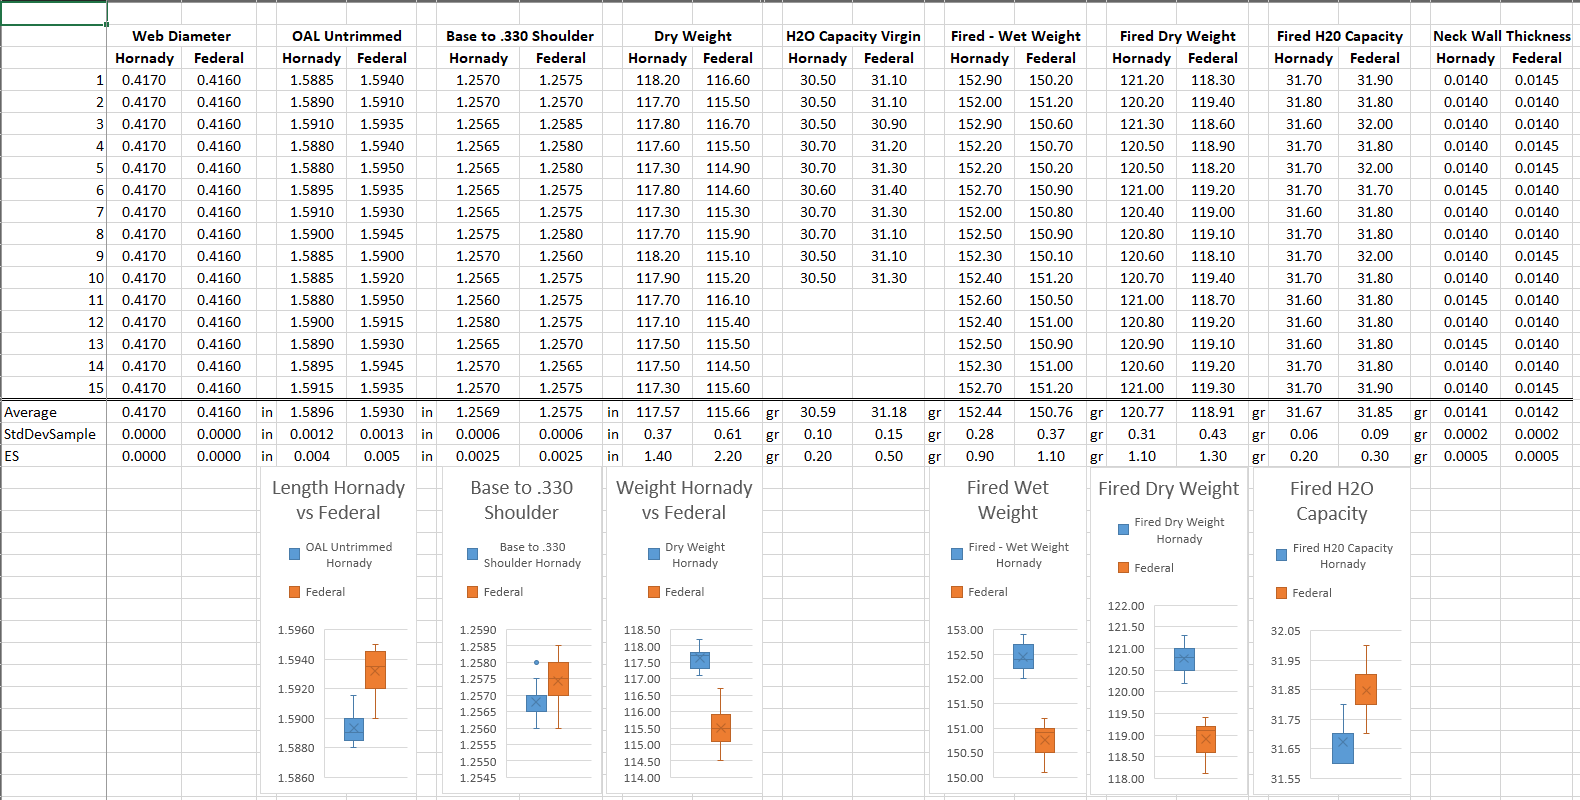
Task: Click row 12 Base to Shoulder Hornady 1.2580
Action: [x=478, y=322]
